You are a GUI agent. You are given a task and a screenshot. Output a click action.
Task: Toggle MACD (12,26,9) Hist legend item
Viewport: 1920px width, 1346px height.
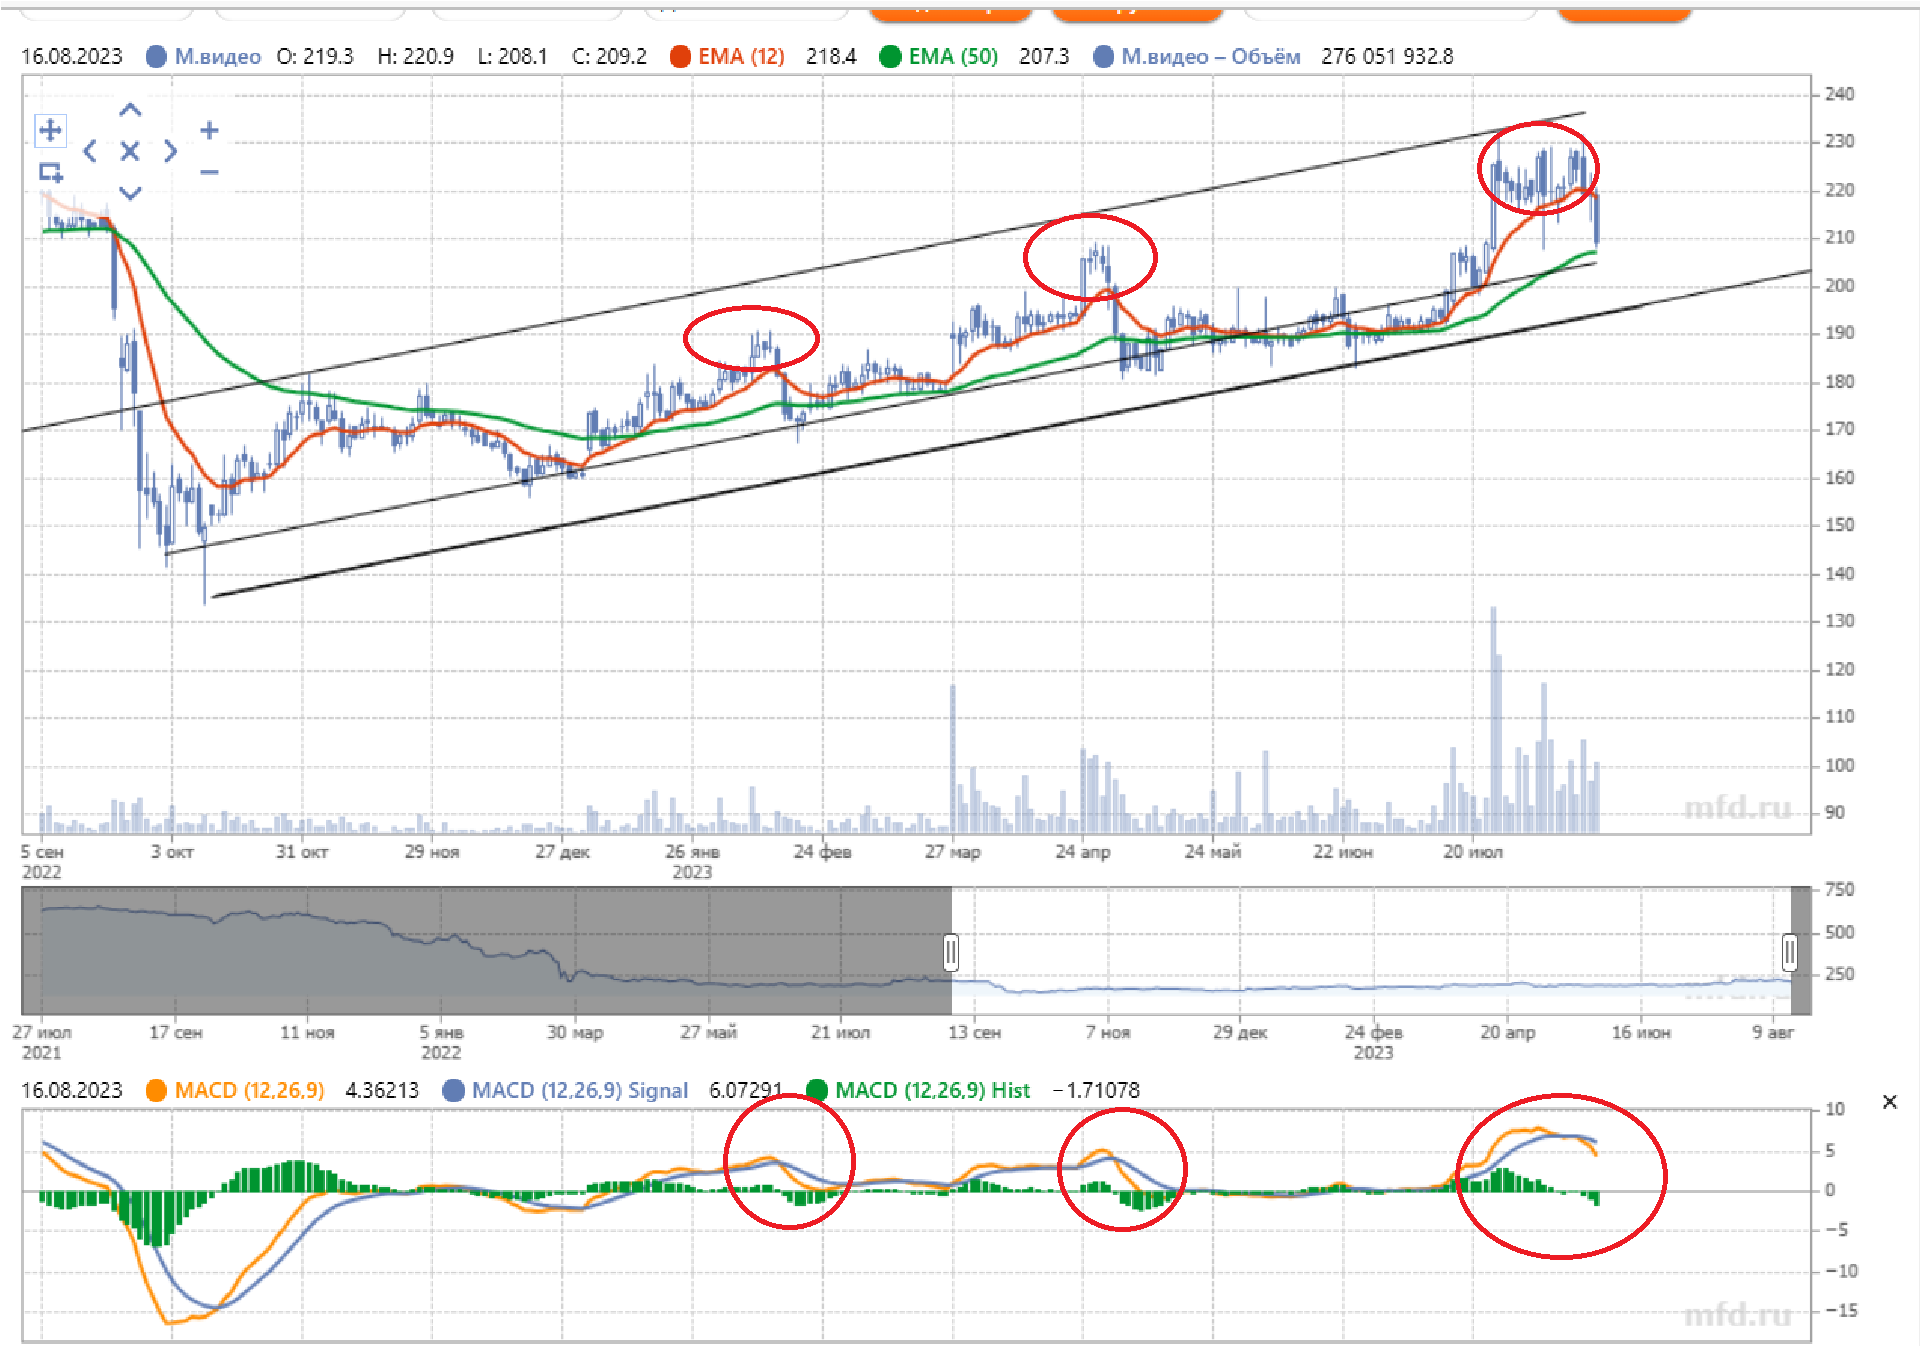click(931, 1090)
